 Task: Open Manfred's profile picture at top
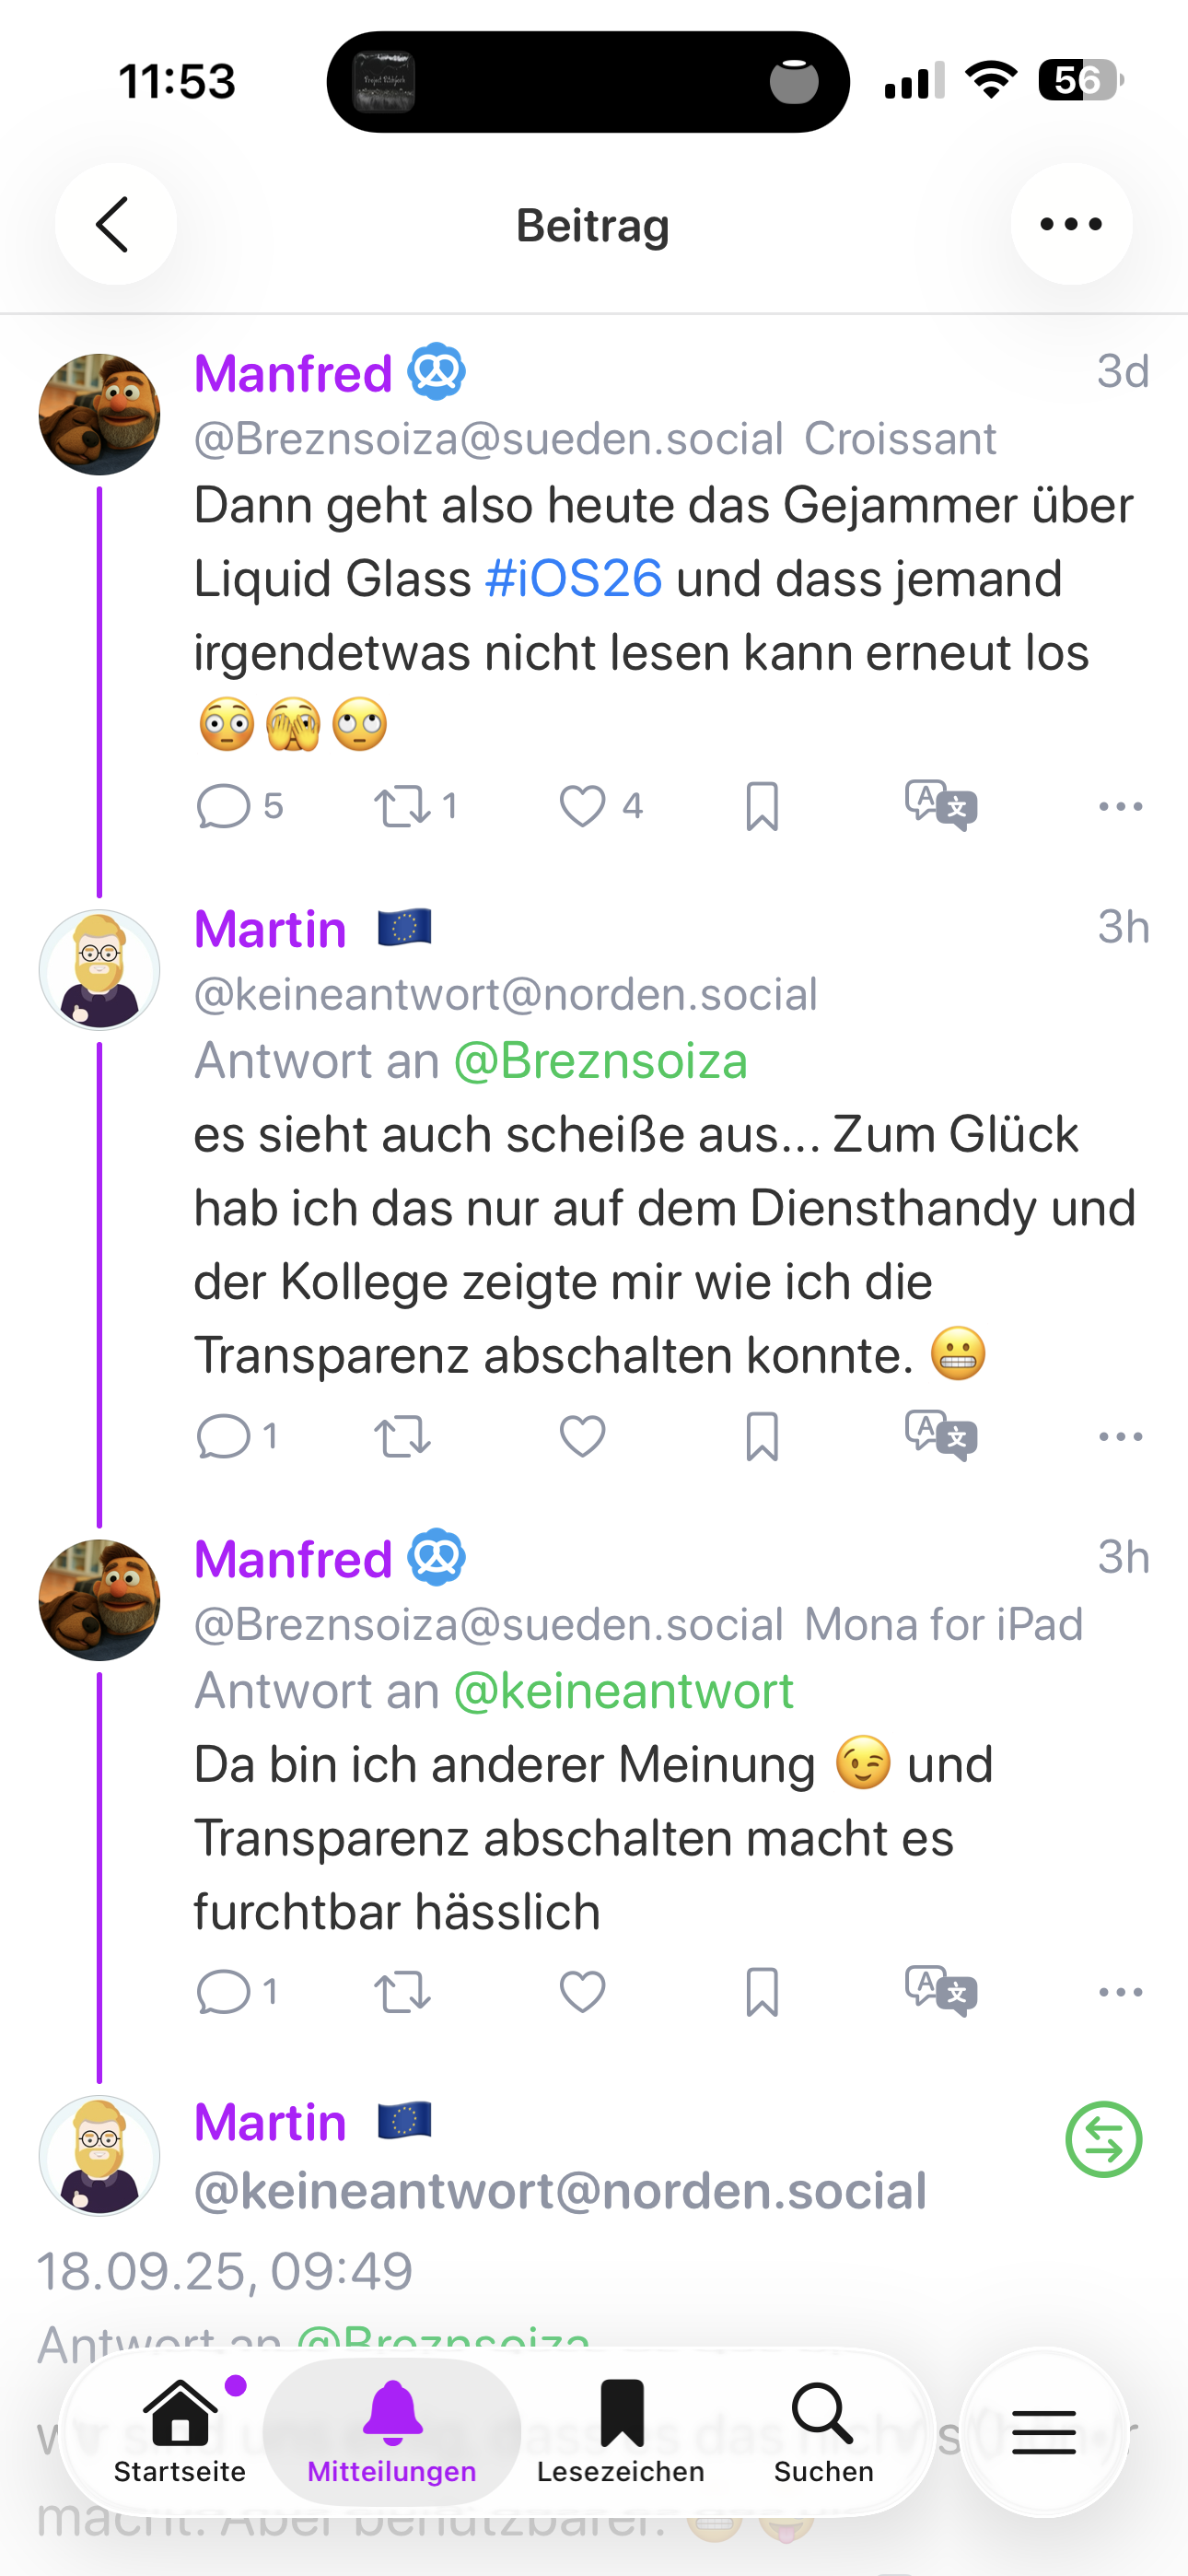coord(99,414)
